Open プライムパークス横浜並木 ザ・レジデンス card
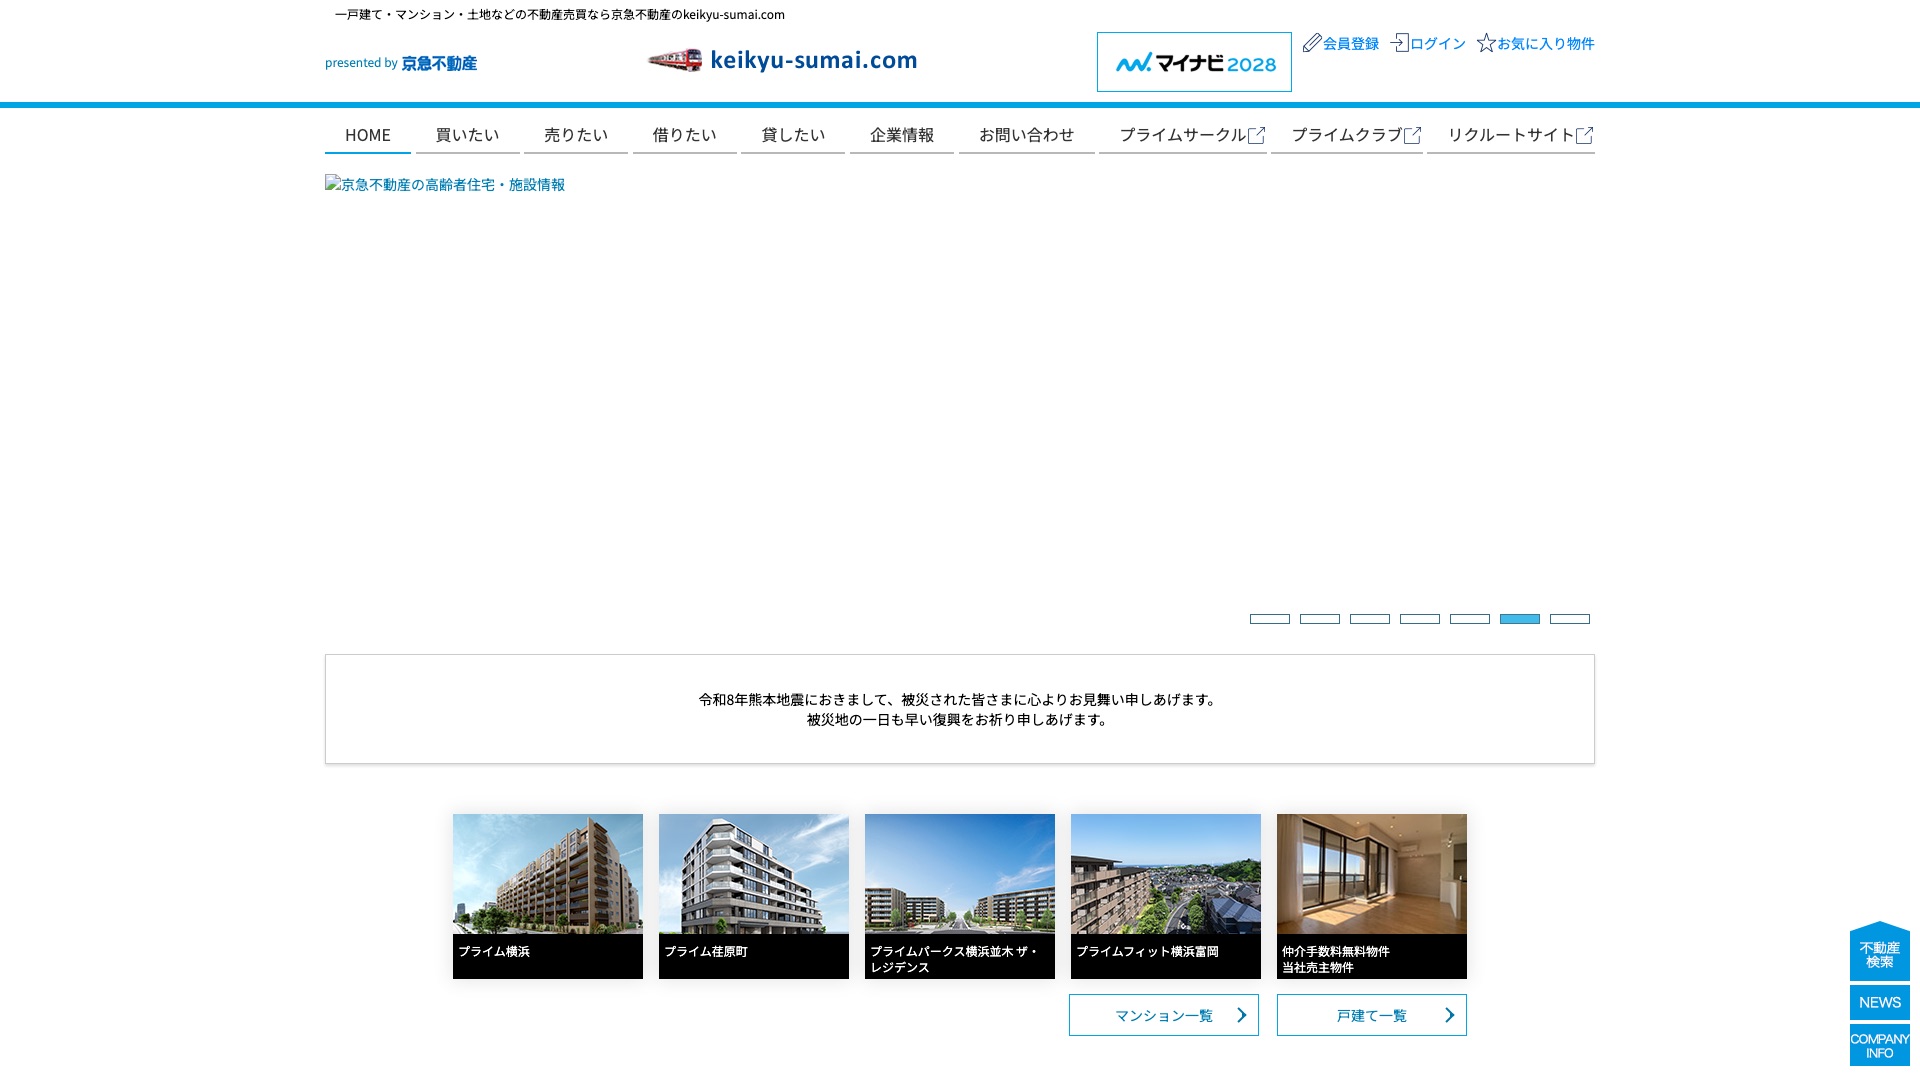1920x1080 pixels. click(960, 896)
